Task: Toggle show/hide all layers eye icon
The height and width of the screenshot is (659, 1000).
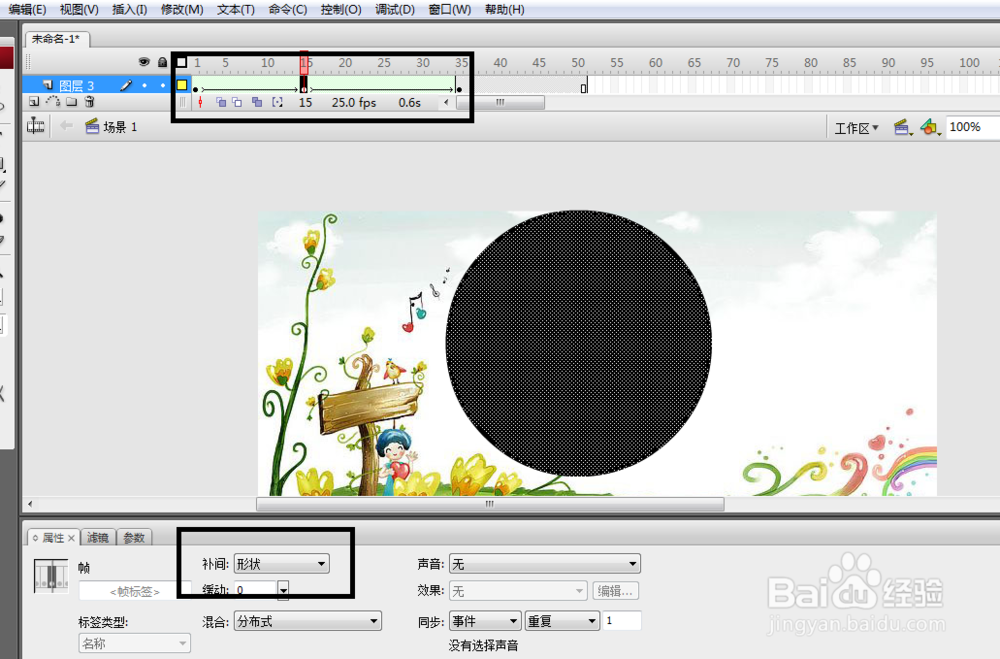Action: coord(144,62)
